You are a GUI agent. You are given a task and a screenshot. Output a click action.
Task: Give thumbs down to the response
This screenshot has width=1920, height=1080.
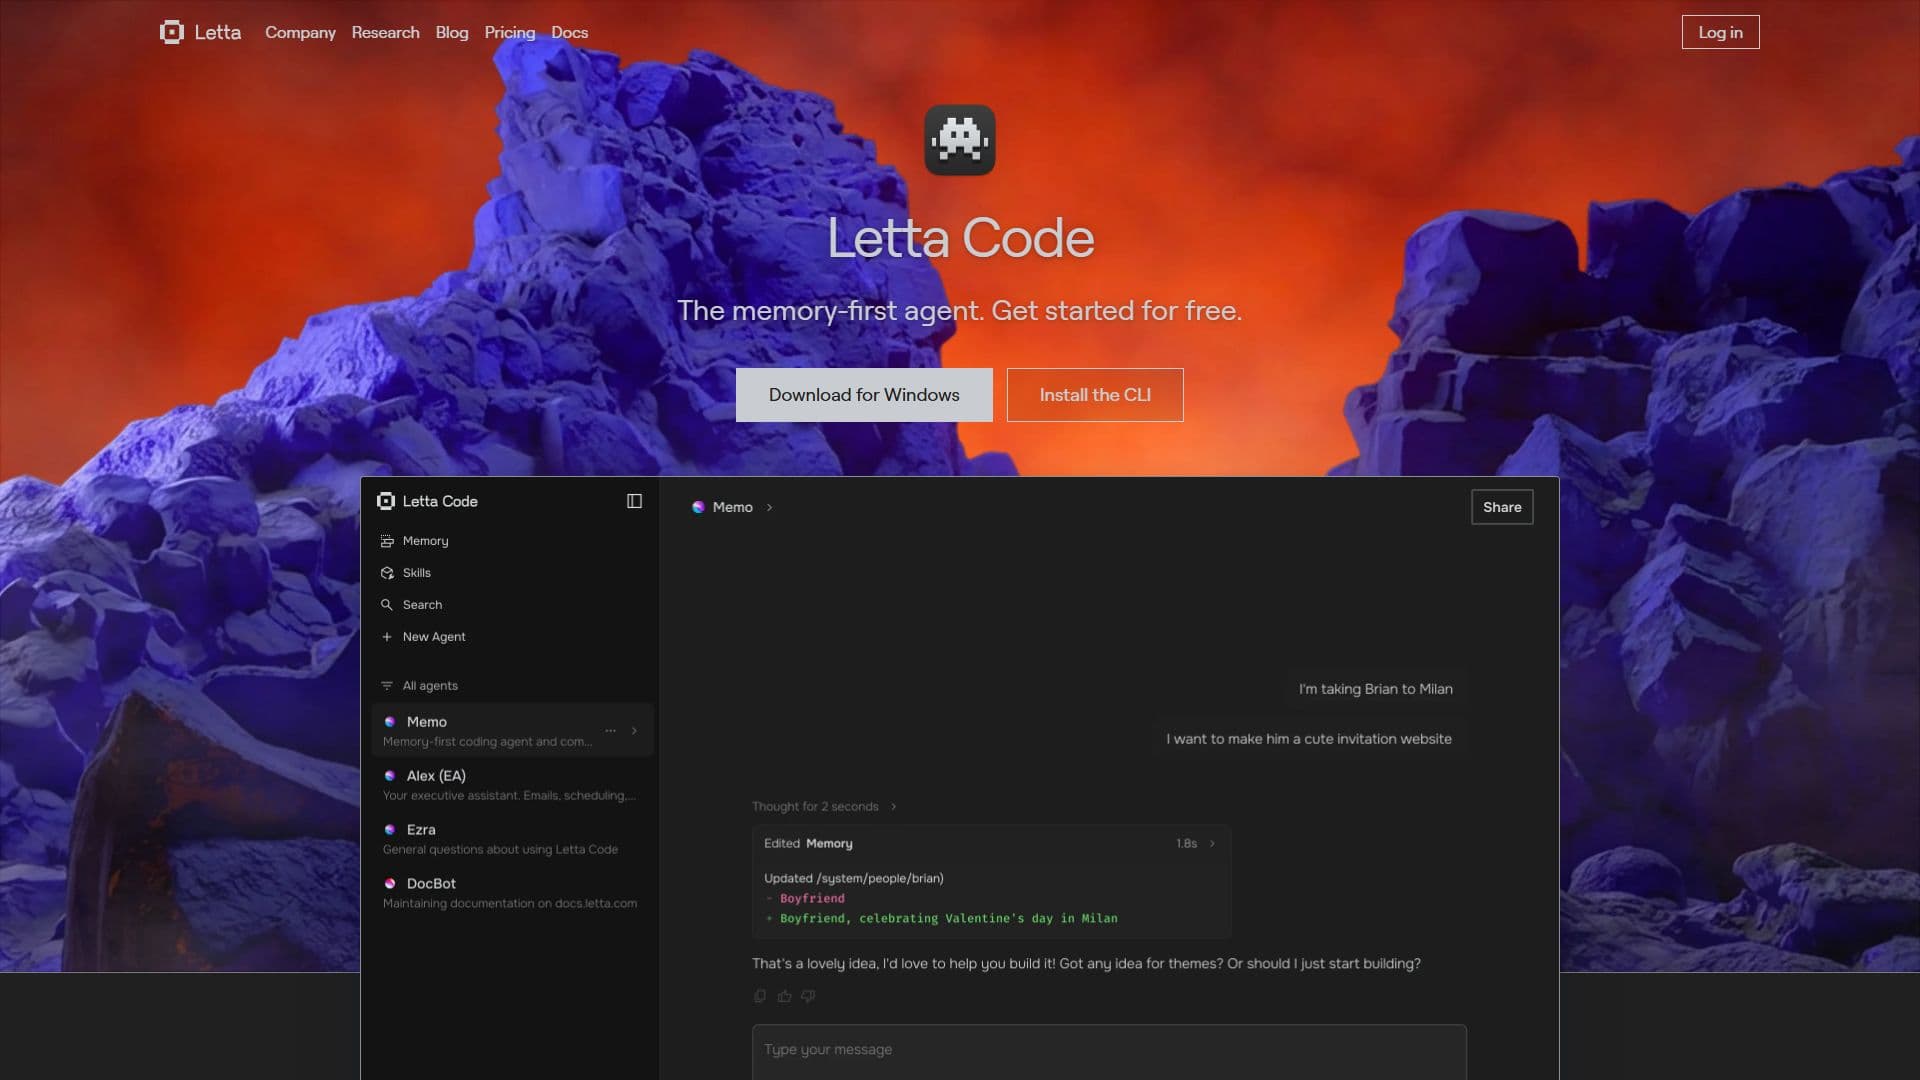(808, 996)
